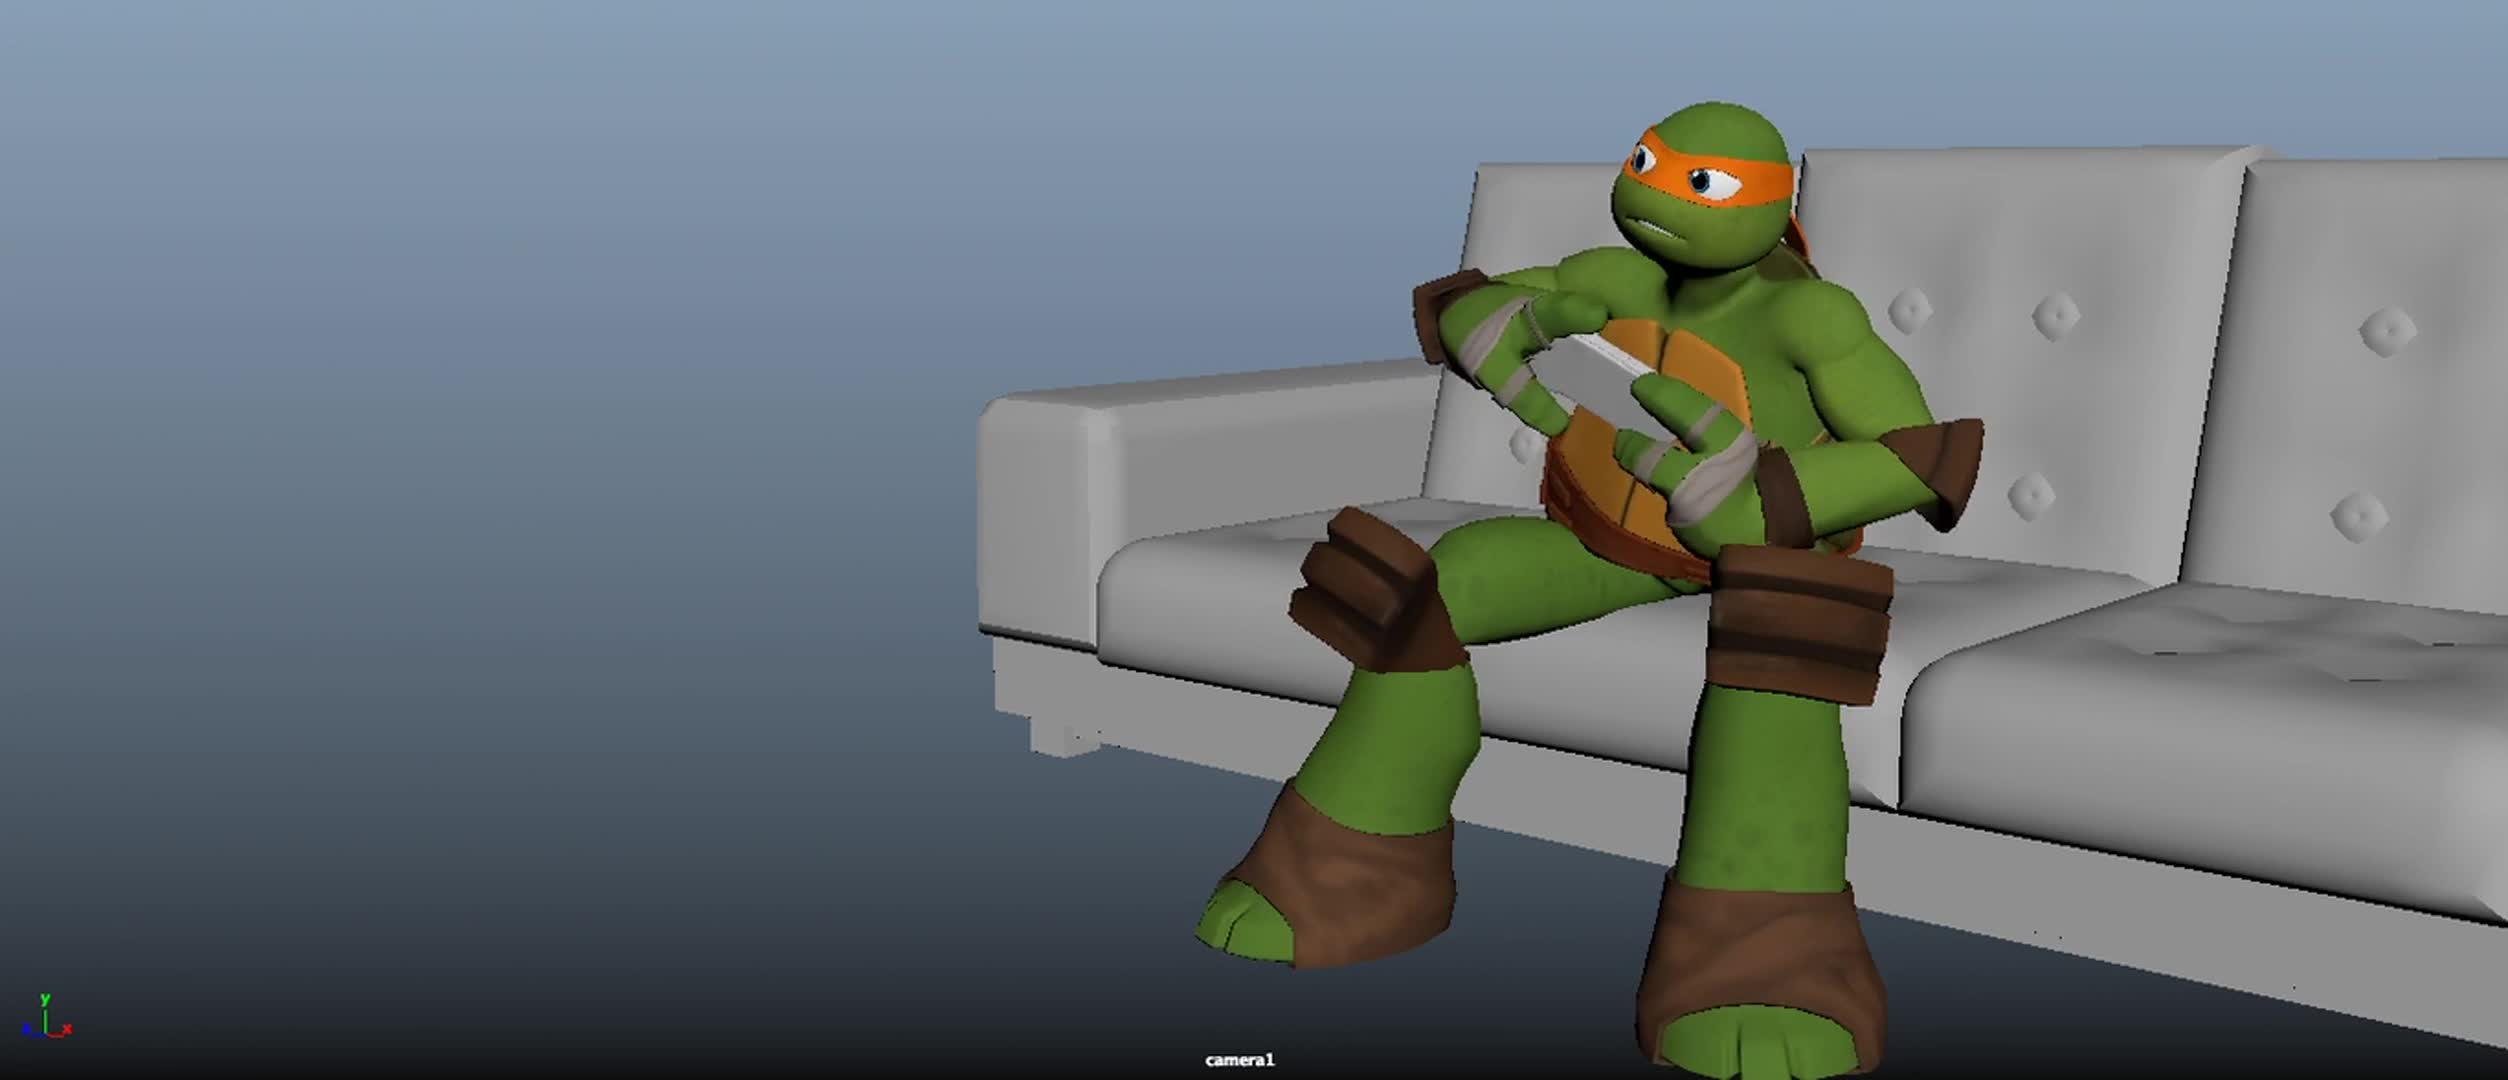
Task: Click the XYZ axis orientation gizmo
Action: [46, 1016]
